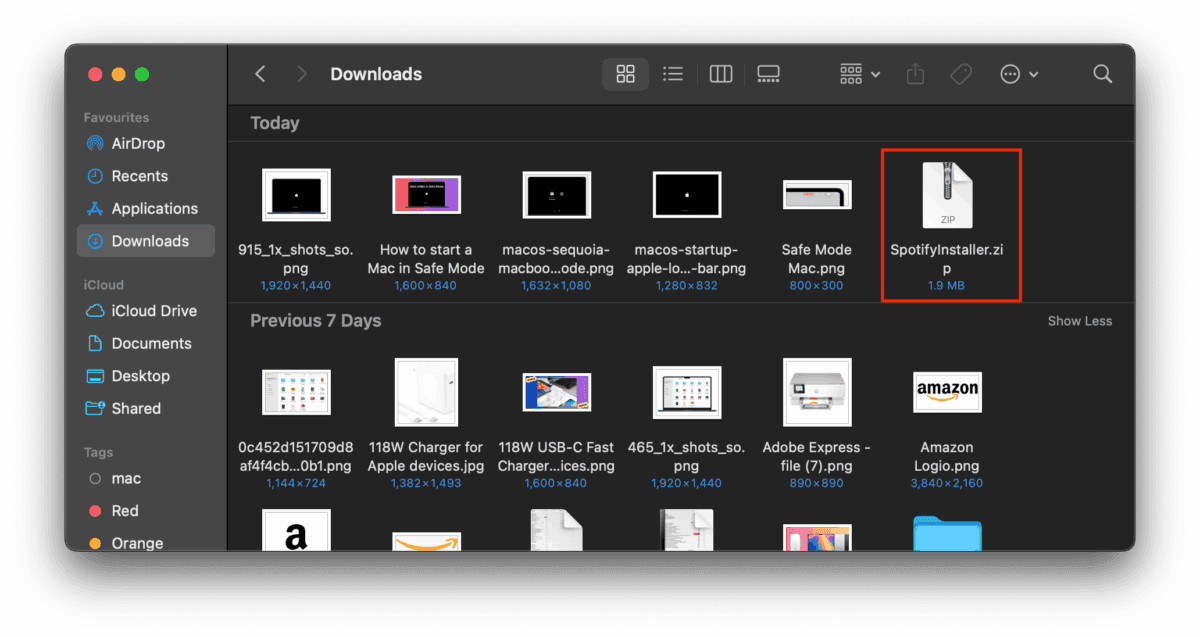Filter by the mac tag
This screenshot has height=637, width=1200.
(126, 478)
